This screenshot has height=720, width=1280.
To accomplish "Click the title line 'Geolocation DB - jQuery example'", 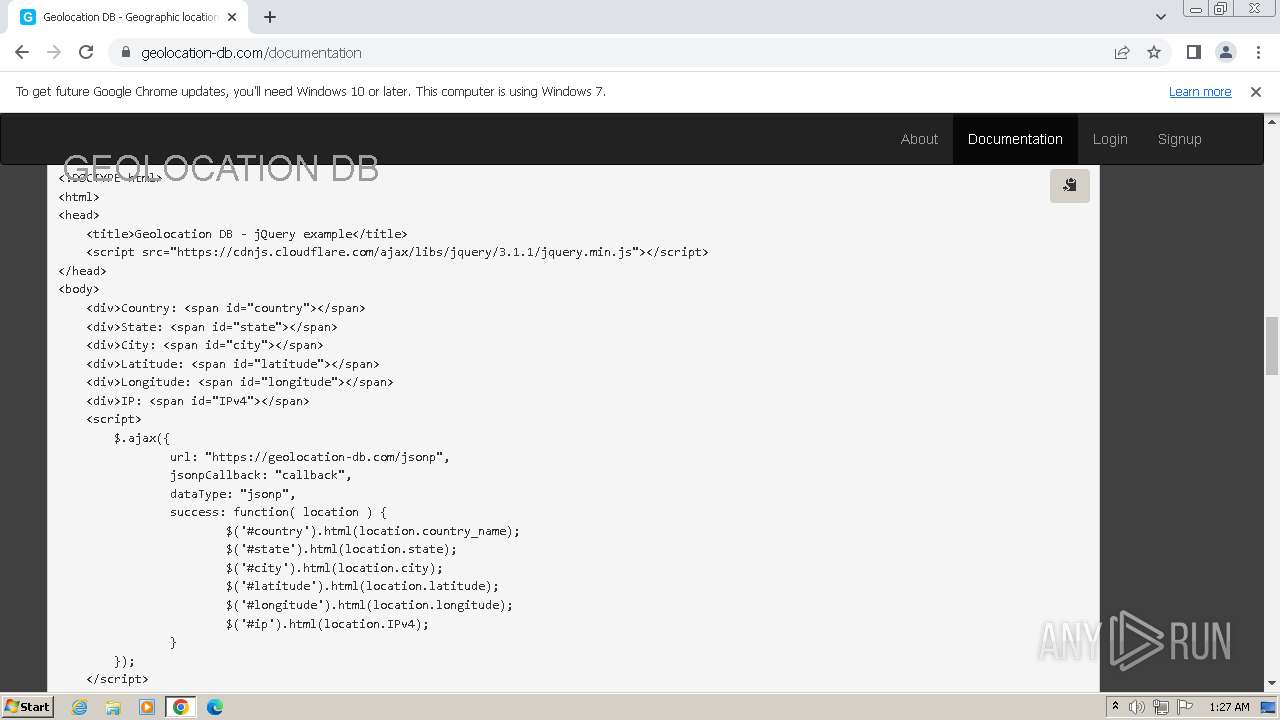I will (247, 234).
